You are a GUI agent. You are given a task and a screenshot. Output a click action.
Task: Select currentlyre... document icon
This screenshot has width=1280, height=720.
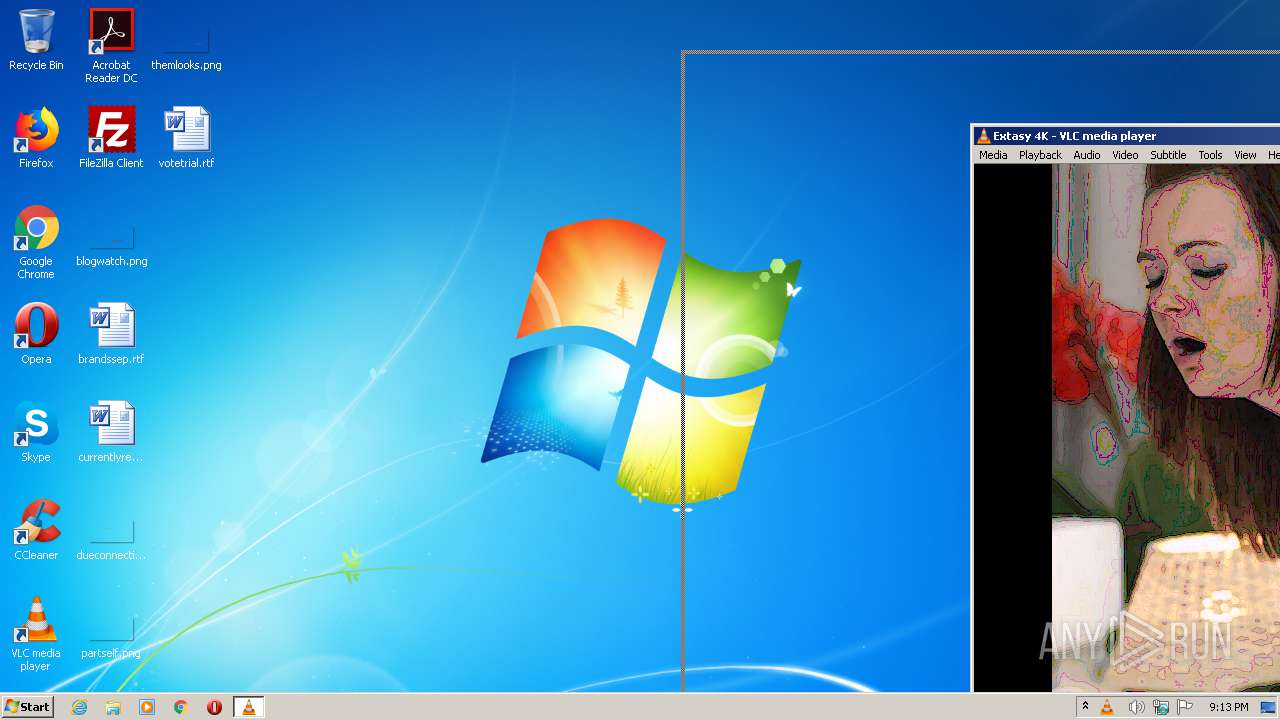111,432
